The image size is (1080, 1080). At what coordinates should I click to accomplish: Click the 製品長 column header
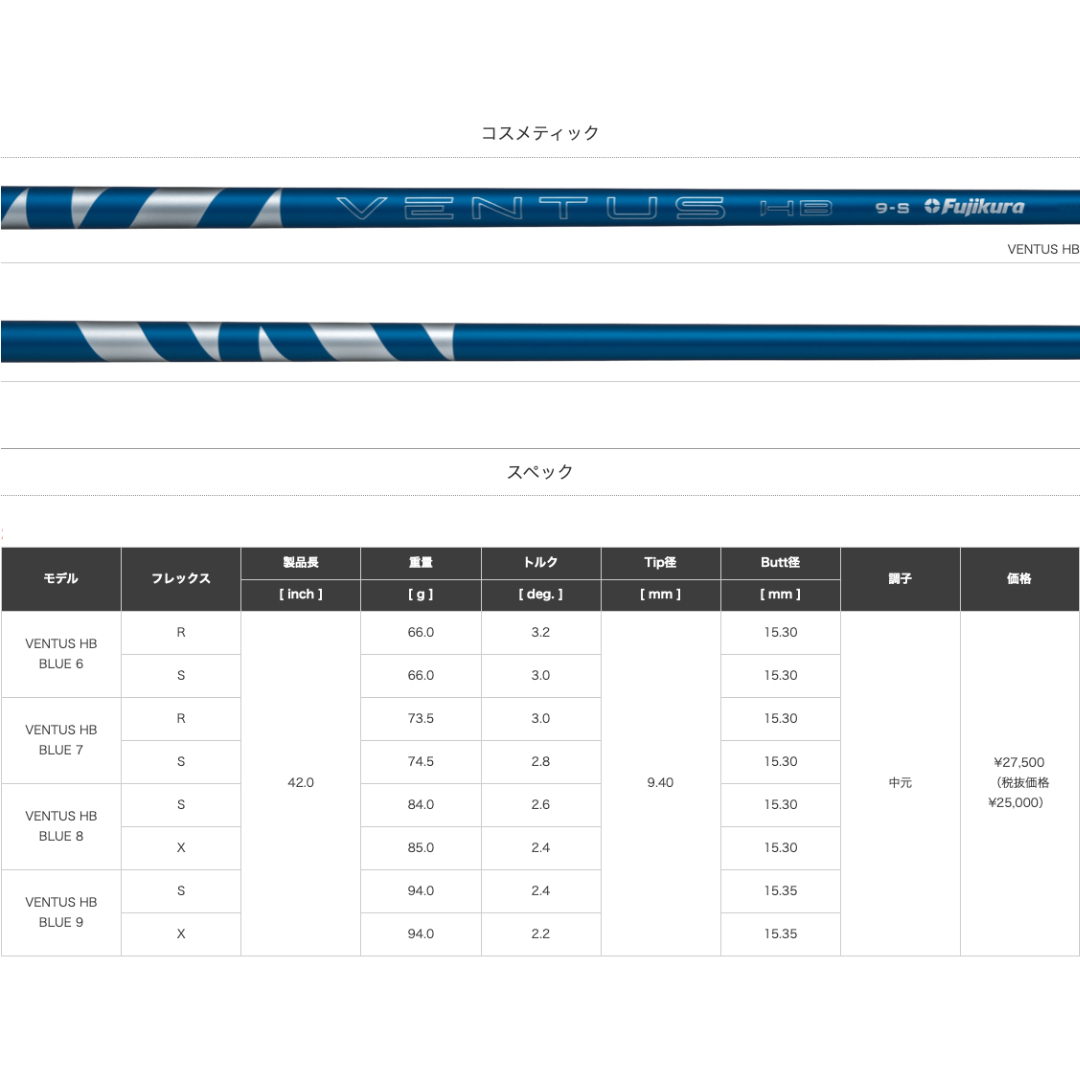click(300, 562)
